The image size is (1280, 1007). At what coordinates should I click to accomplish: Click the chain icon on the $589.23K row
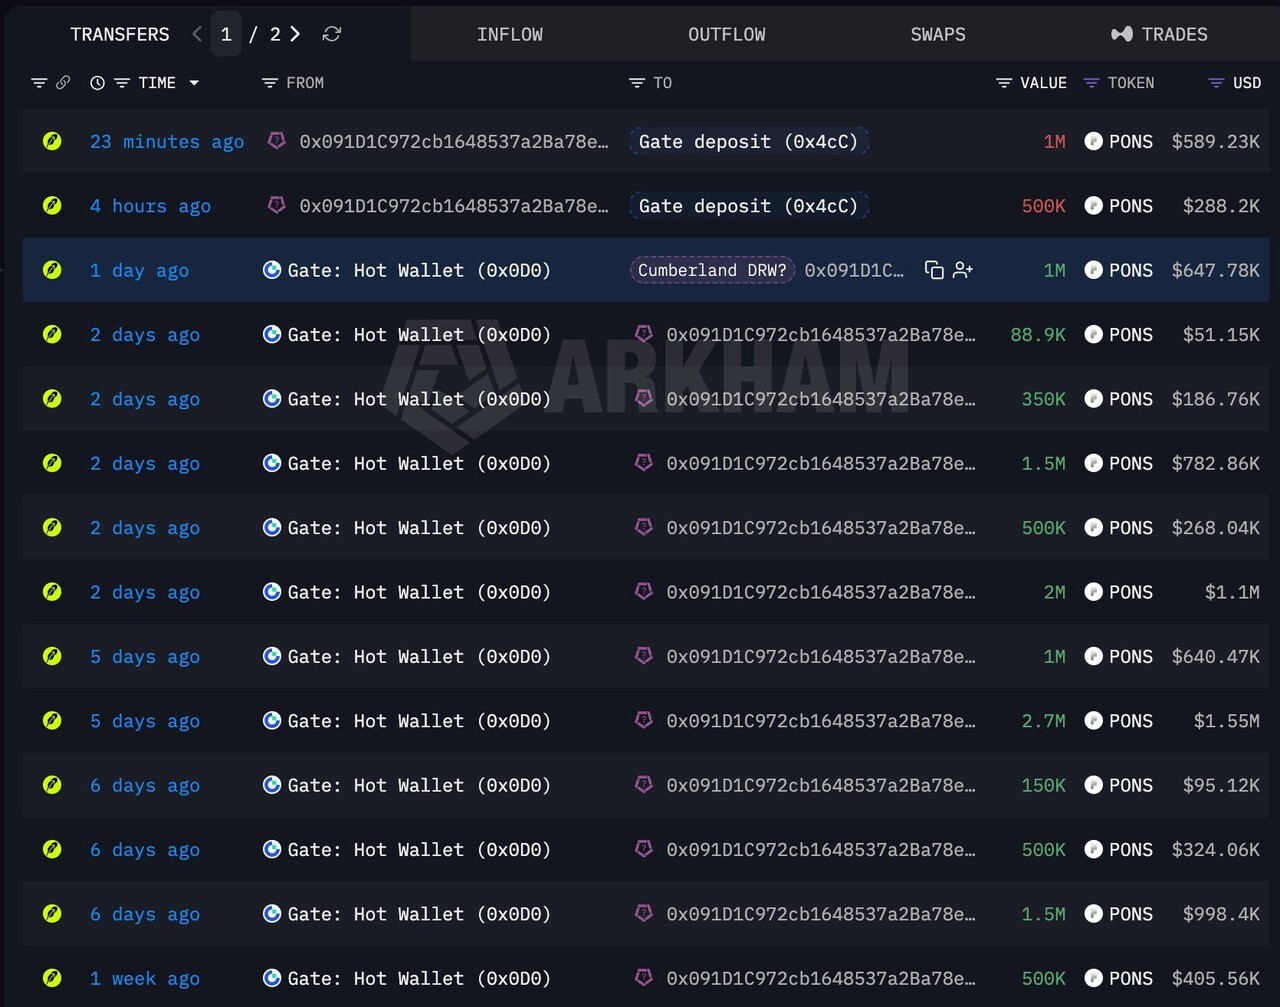(52, 142)
